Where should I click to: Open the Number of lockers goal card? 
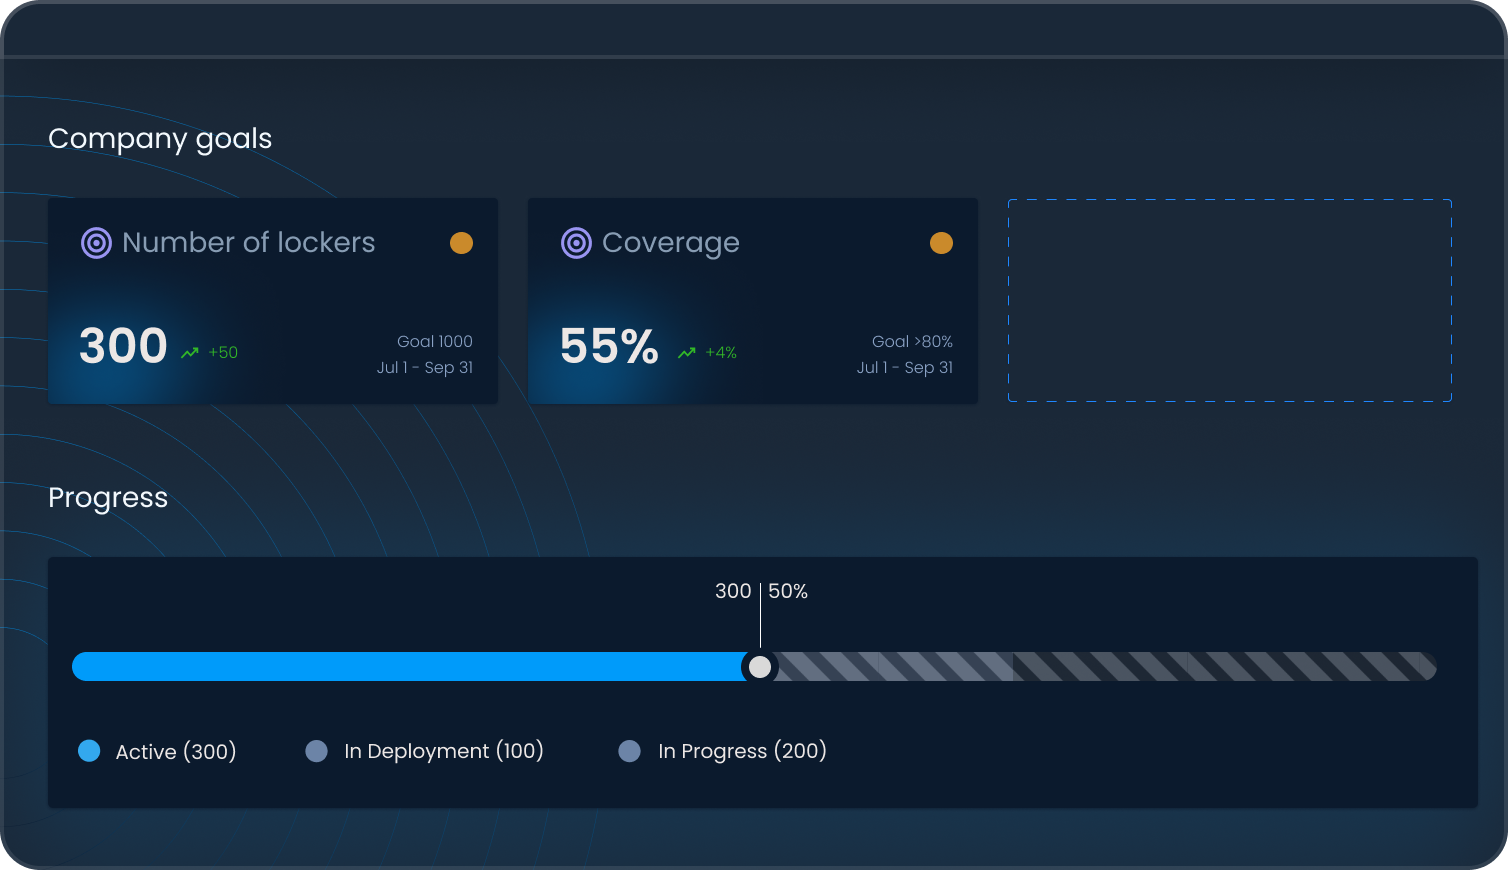[x=273, y=301]
